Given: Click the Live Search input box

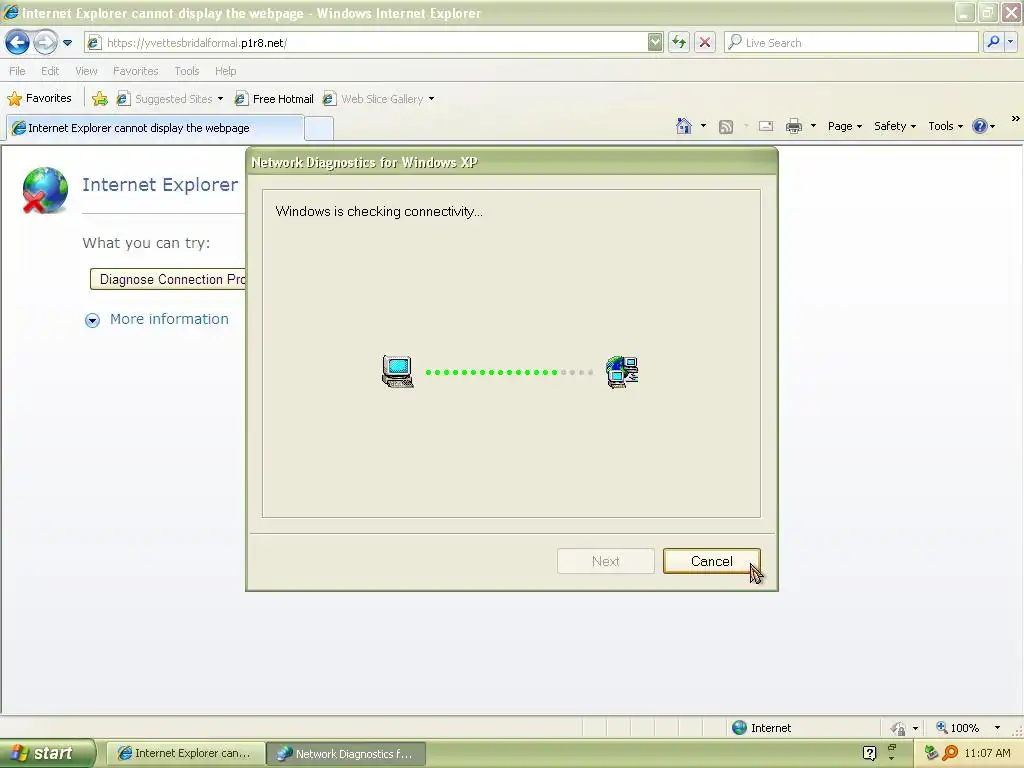Looking at the screenshot, I should pos(851,43).
